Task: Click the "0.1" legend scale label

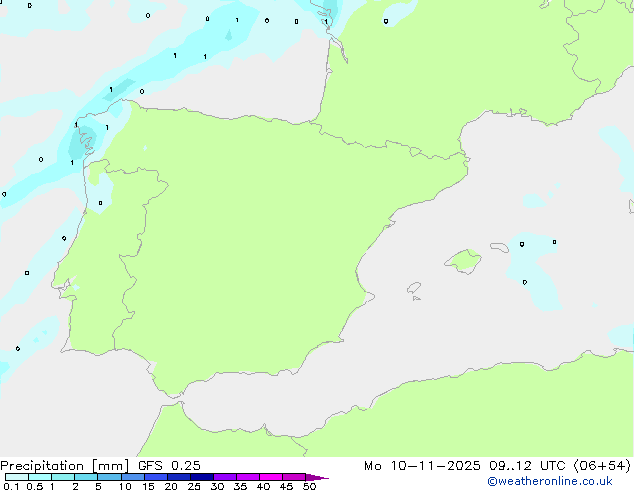Action: pos(11,486)
